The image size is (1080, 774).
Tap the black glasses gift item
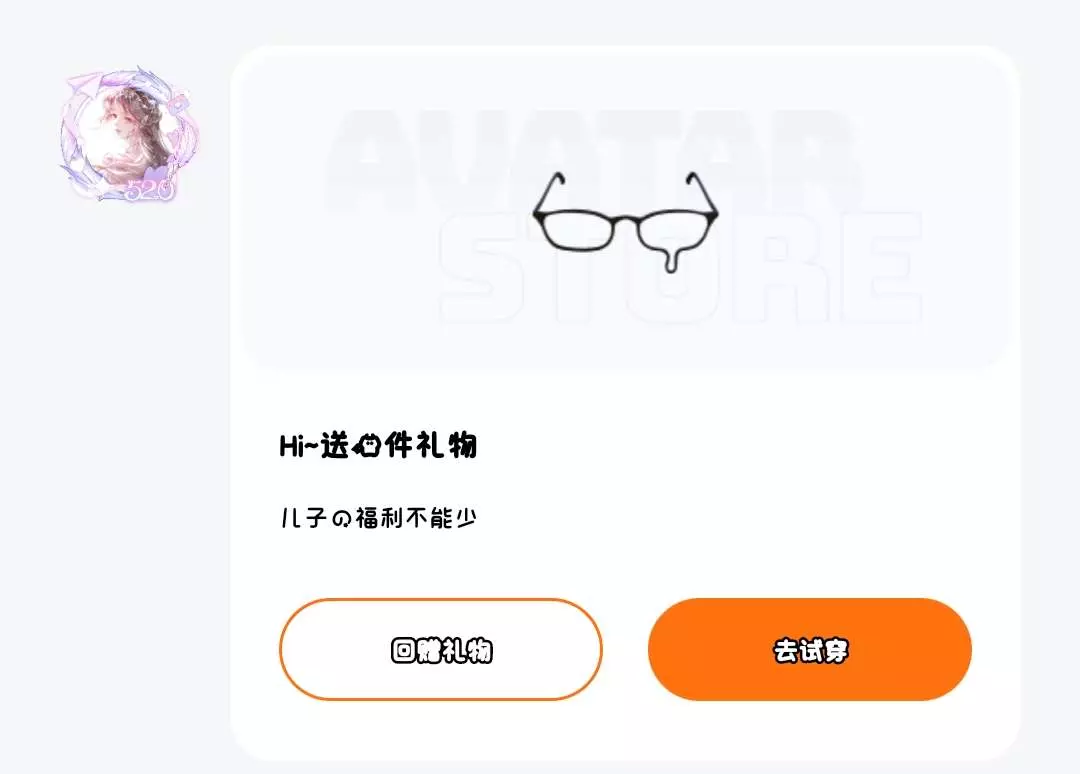(x=625, y=222)
